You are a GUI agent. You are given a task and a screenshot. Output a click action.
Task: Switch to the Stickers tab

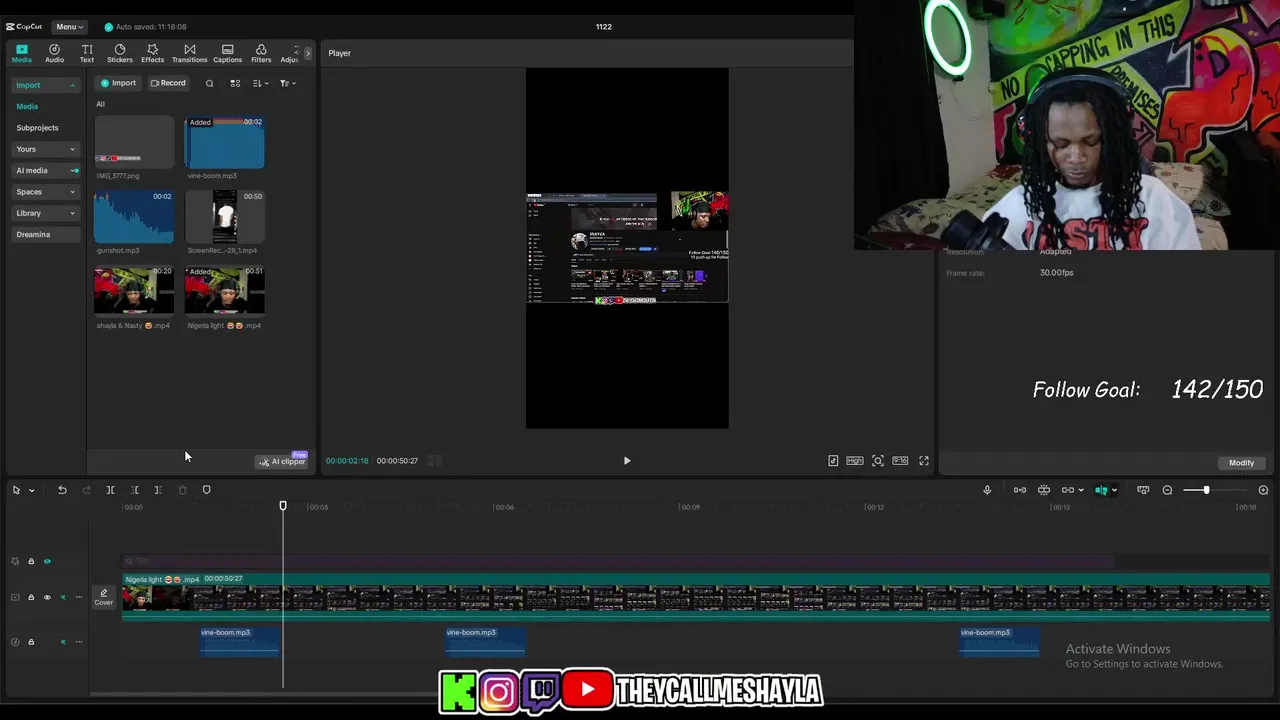[120, 53]
